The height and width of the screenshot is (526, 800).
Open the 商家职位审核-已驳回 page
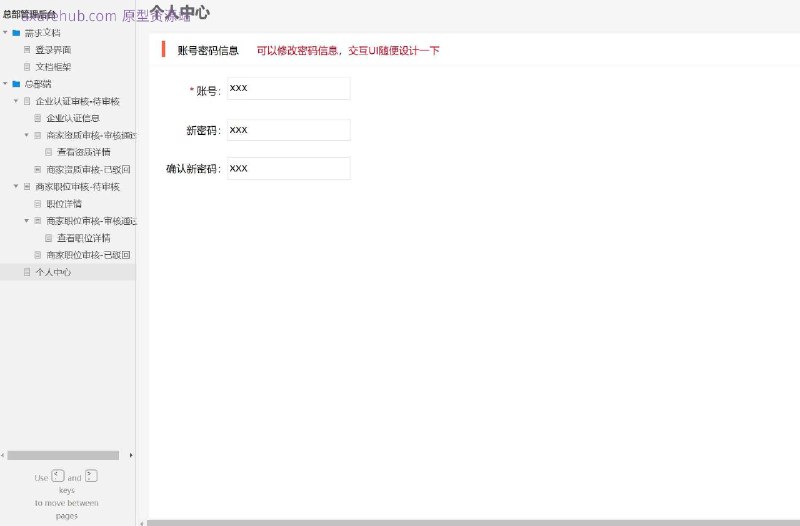[88, 255]
